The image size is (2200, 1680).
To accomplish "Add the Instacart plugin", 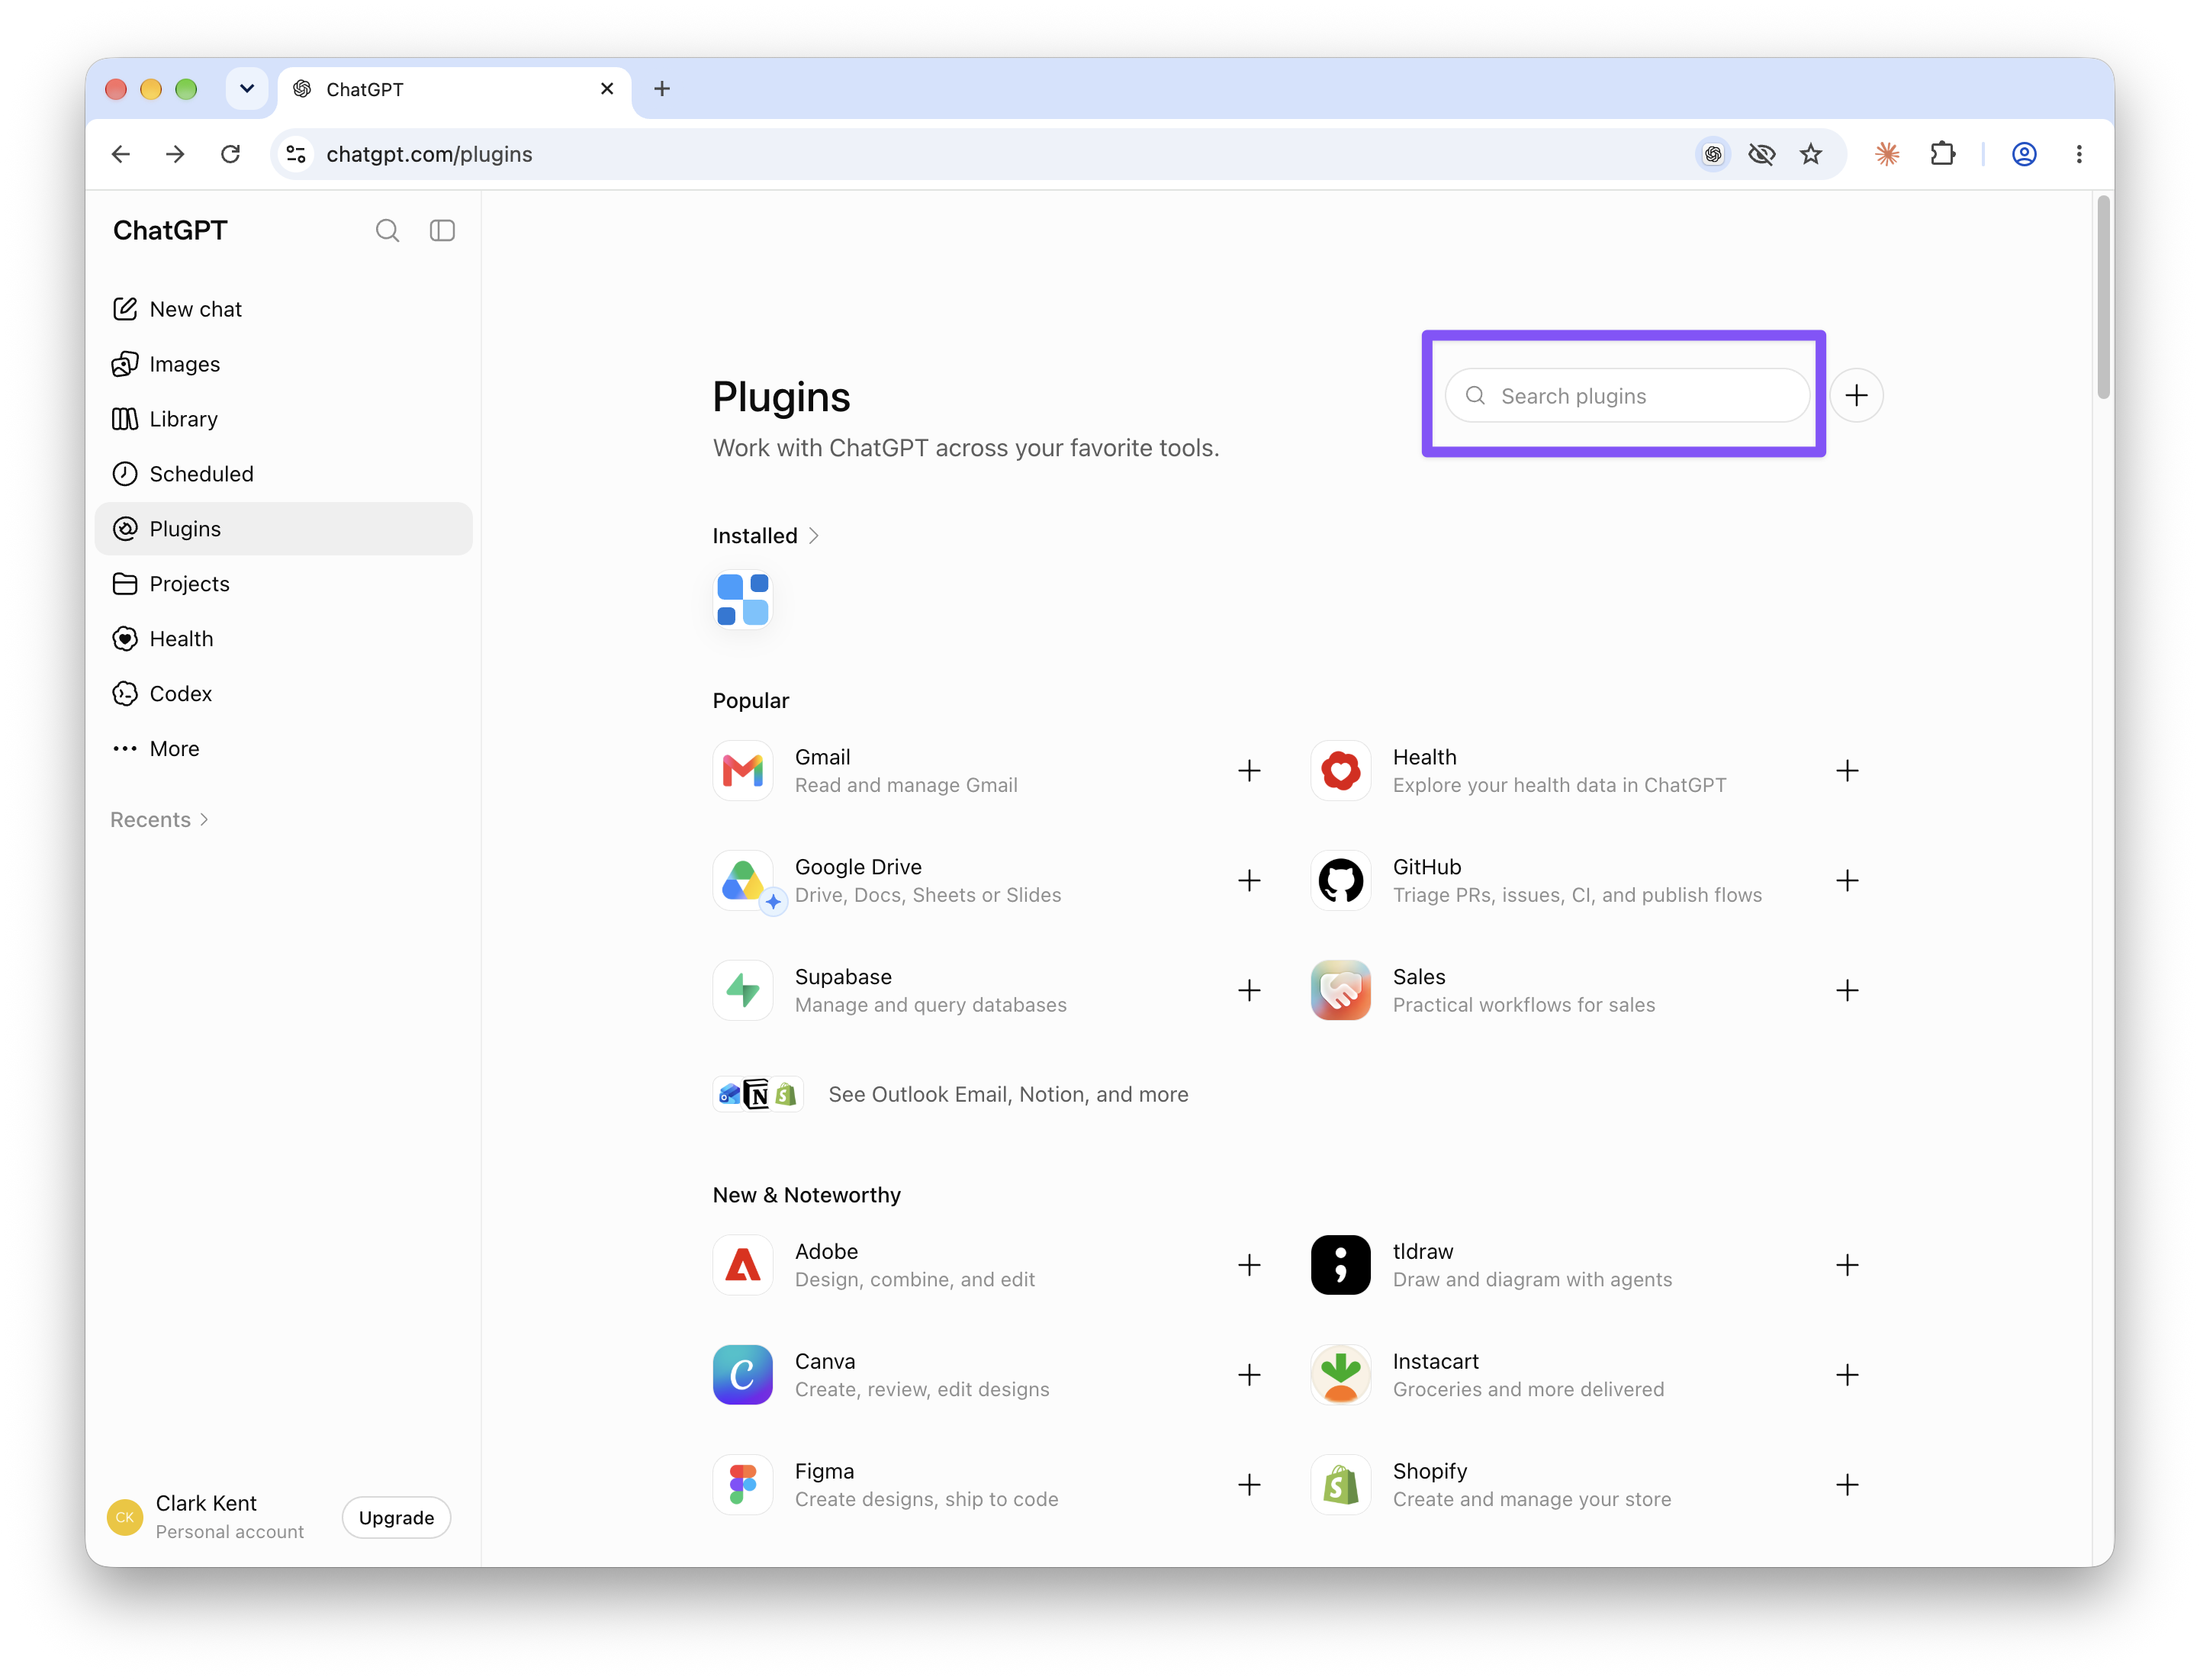I will click(x=1847, y=1376).
